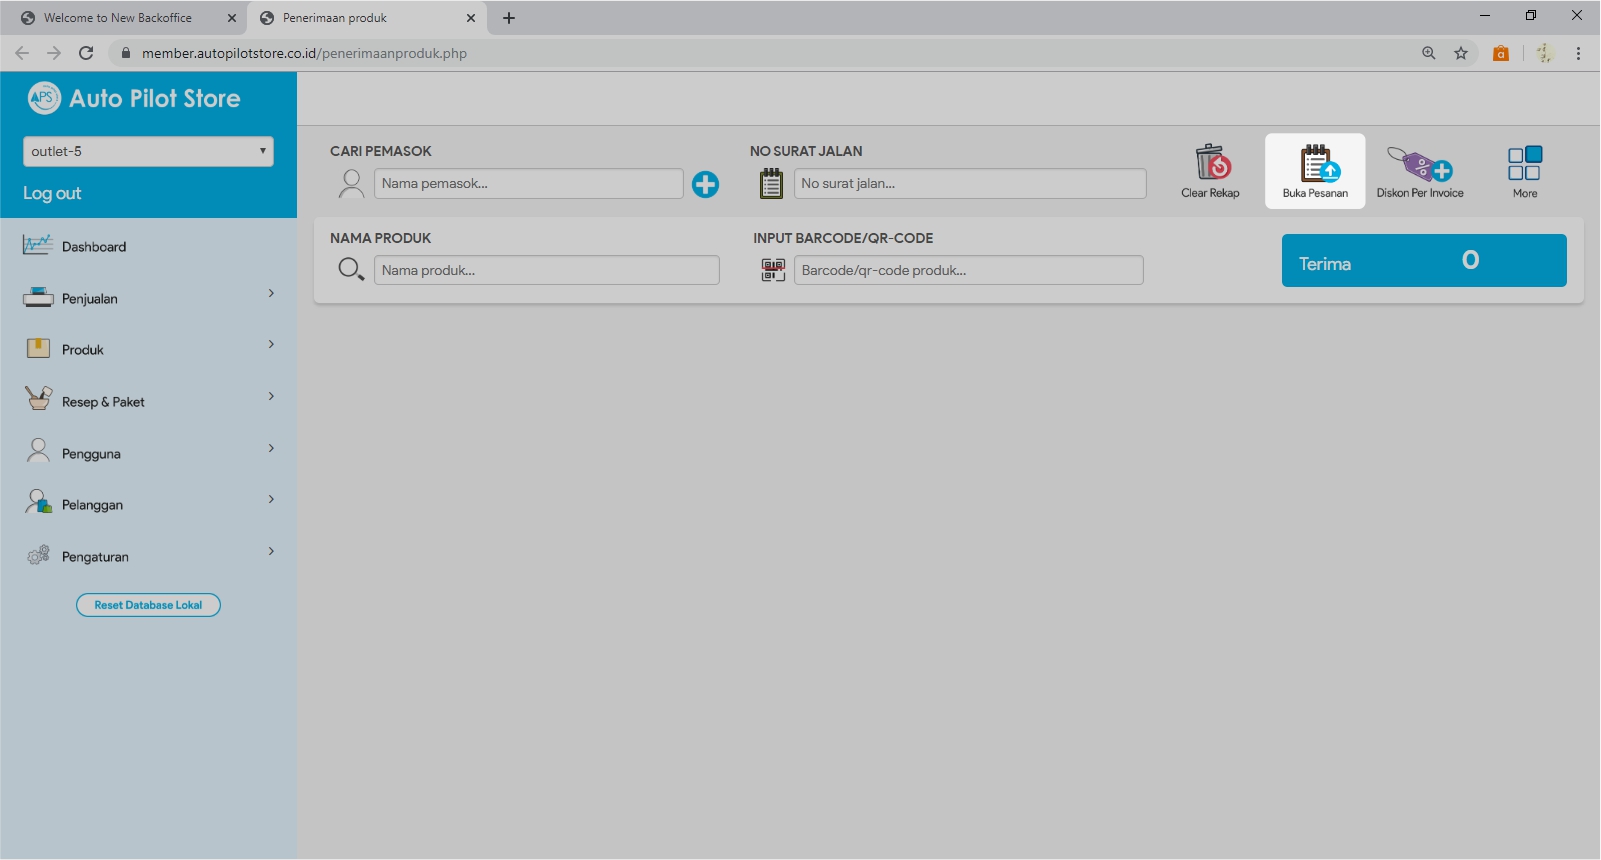Click the product search magnifier icon
Viewport: 1601px width, 860px height.
point(350,269)
